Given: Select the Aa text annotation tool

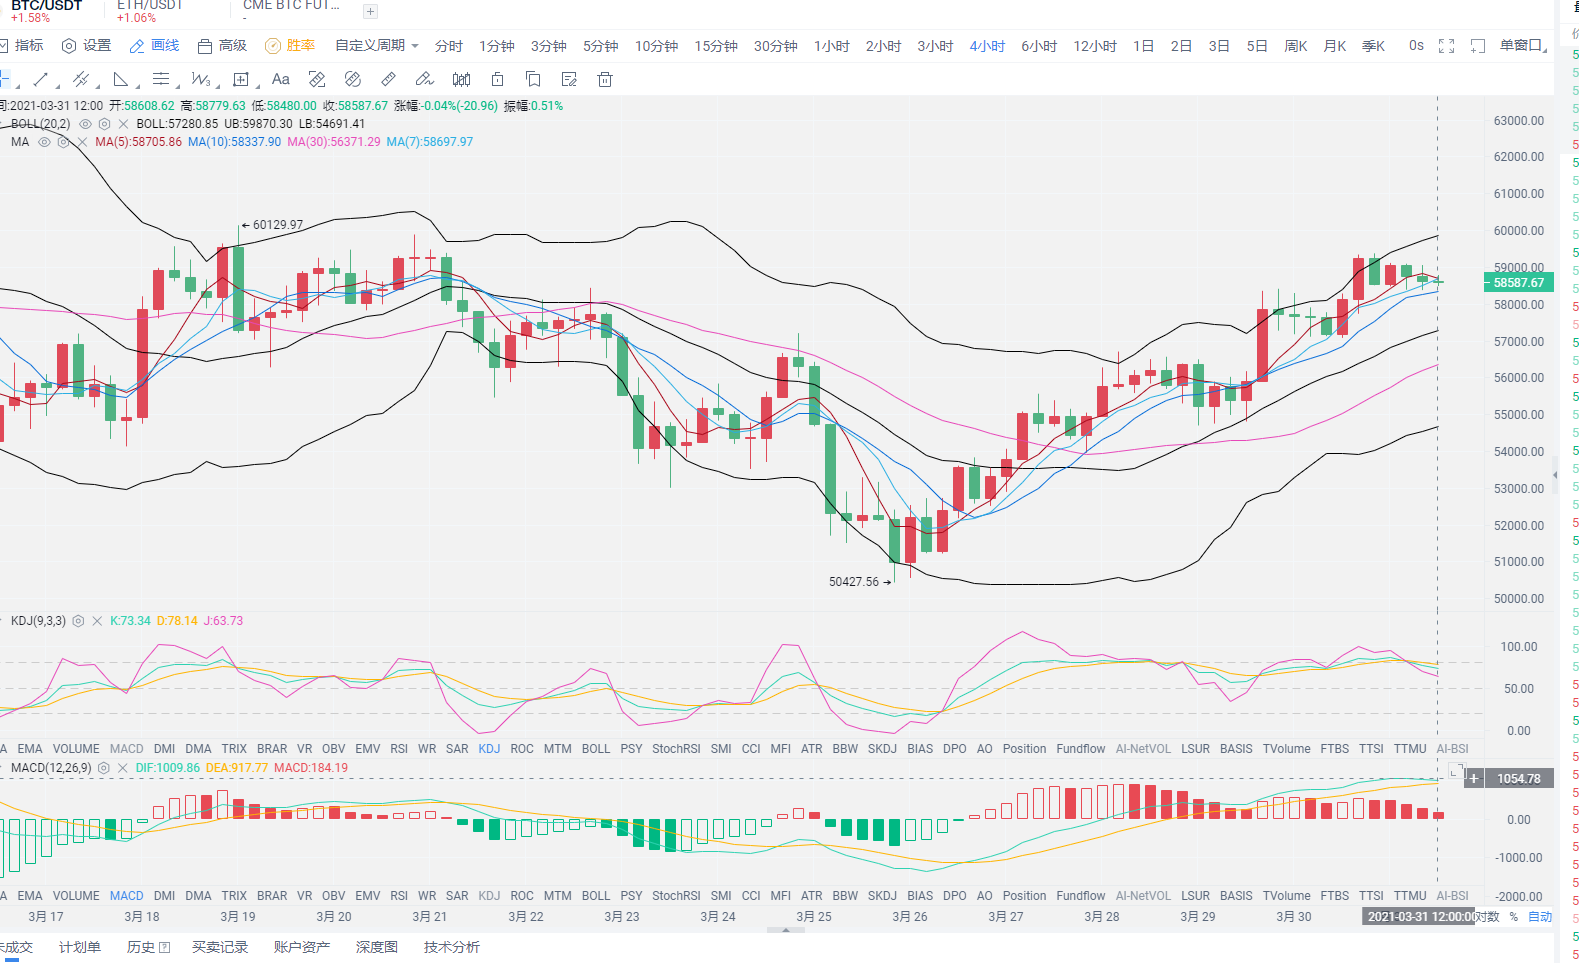Looking at the screenshot, I should click(281, 79).
